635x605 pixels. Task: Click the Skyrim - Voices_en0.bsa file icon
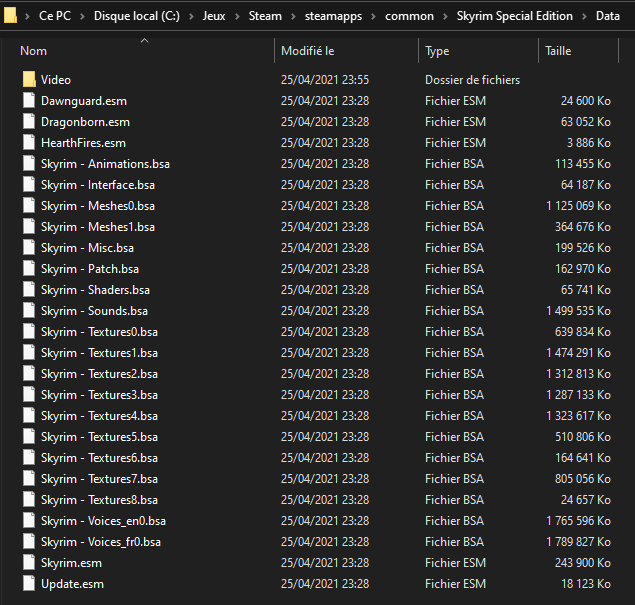click(29, 521)
